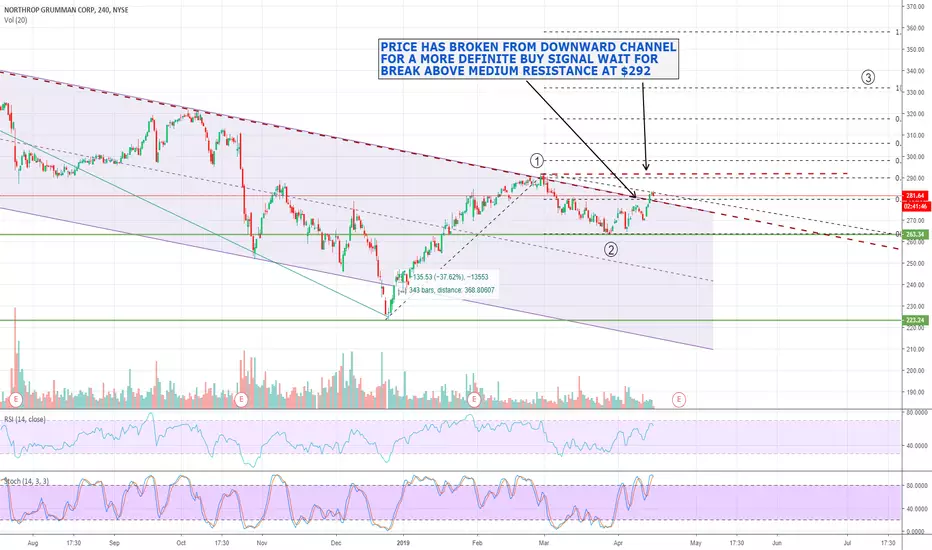The height and width of the screenshot is (550, 932).
Task: Click the Sep label on time axis
Action: tap(115, 543)
